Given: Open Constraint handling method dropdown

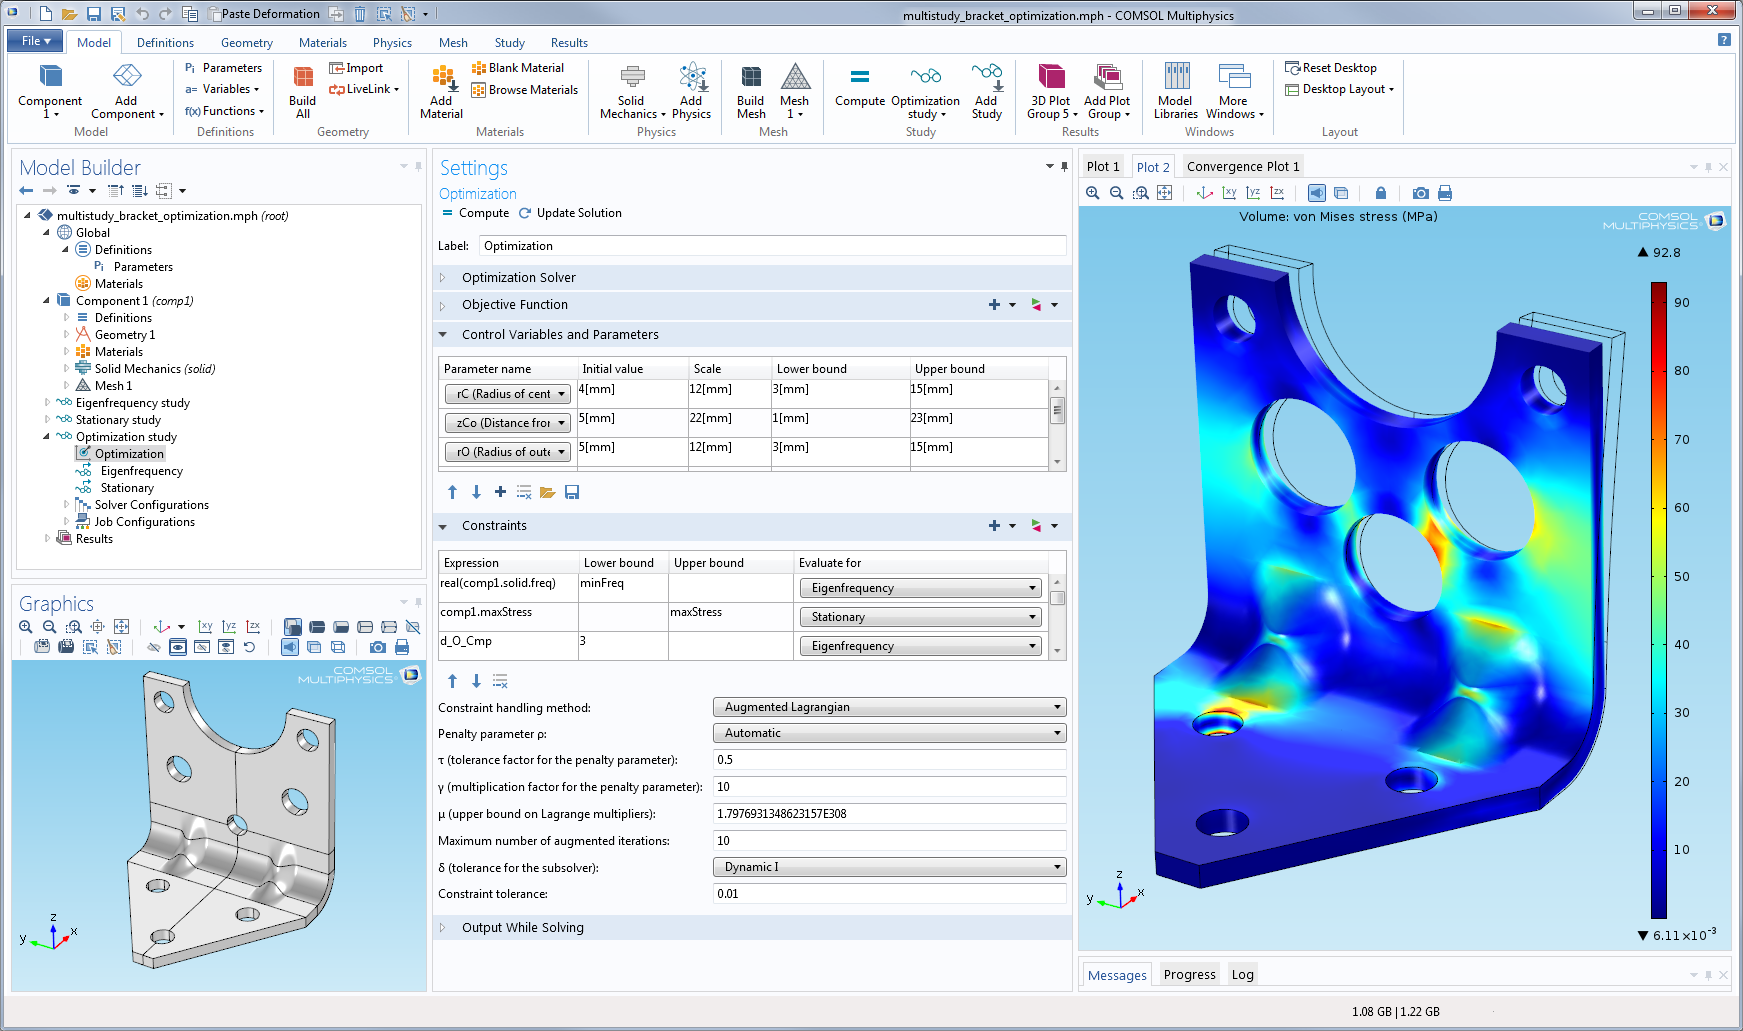Looking at the screenshot, I should tap(889, 707).
